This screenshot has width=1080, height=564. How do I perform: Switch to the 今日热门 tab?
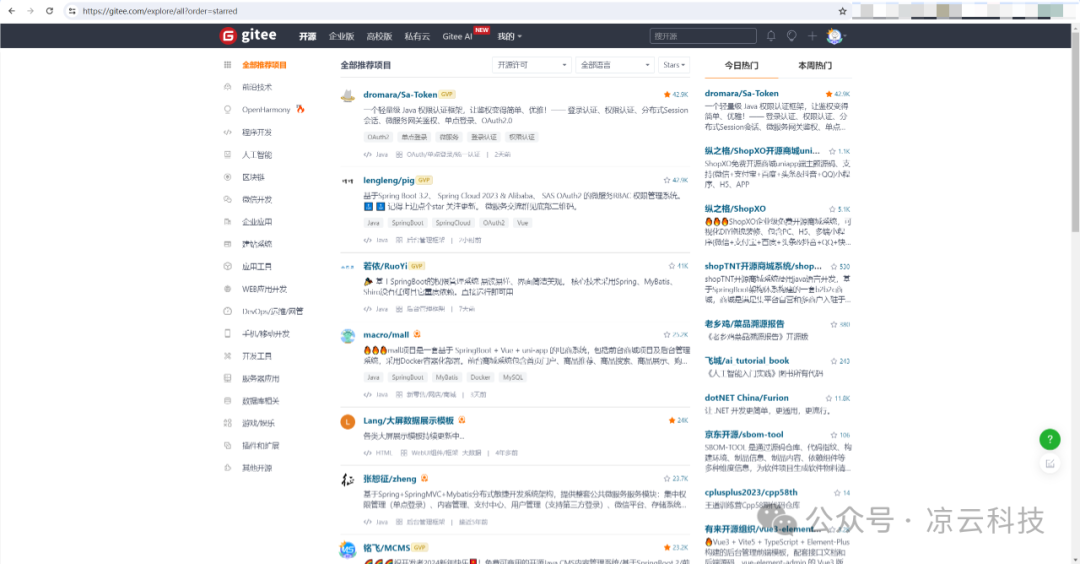click(741, 65)
